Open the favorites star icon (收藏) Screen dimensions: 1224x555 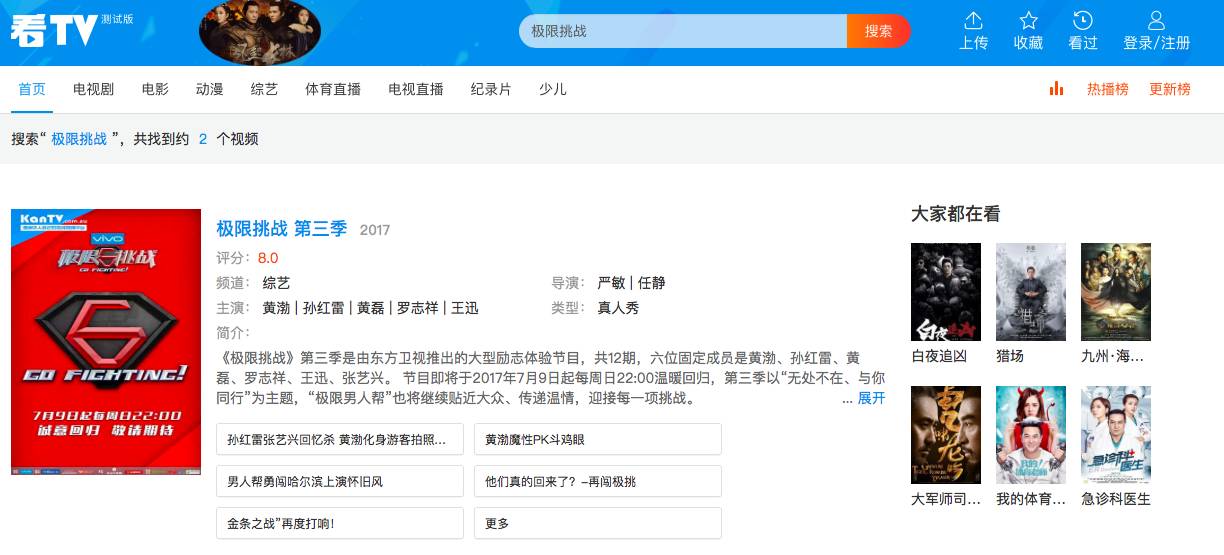coord(1028,21)
